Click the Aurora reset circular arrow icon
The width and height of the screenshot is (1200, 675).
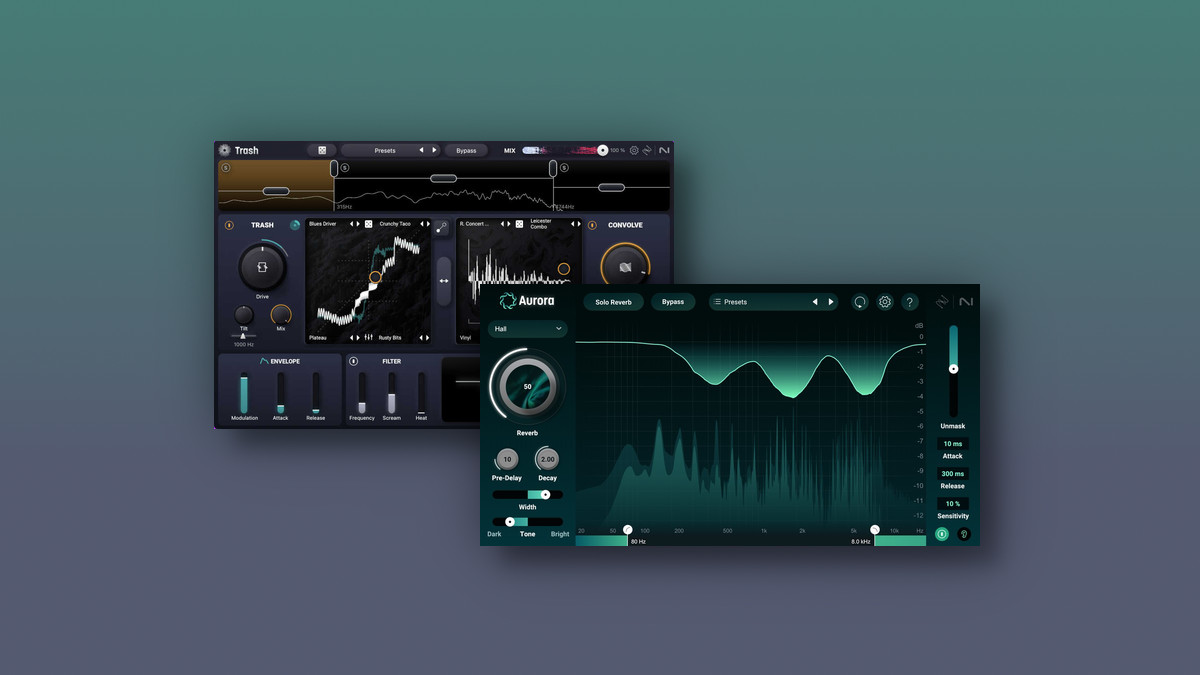pyautogui.click(x=860, y=302)
